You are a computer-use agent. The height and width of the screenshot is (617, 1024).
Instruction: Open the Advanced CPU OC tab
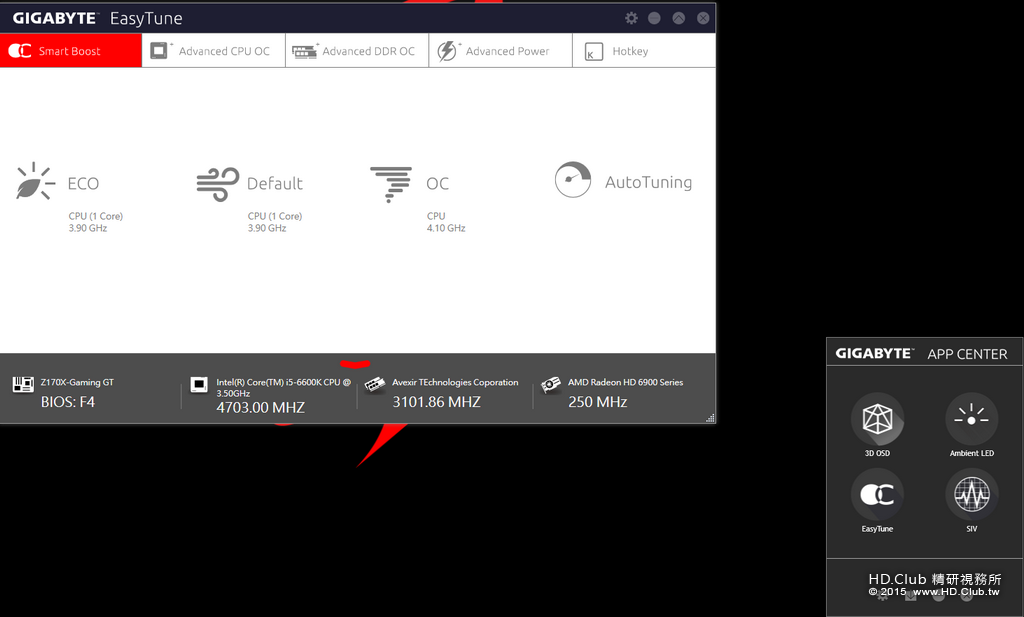point(214,51)
